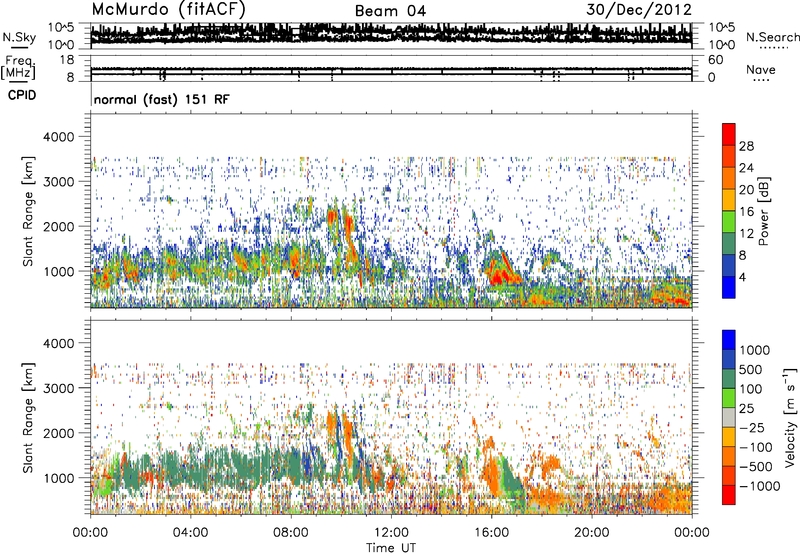Click the 16 label on power colorbar

746,212
